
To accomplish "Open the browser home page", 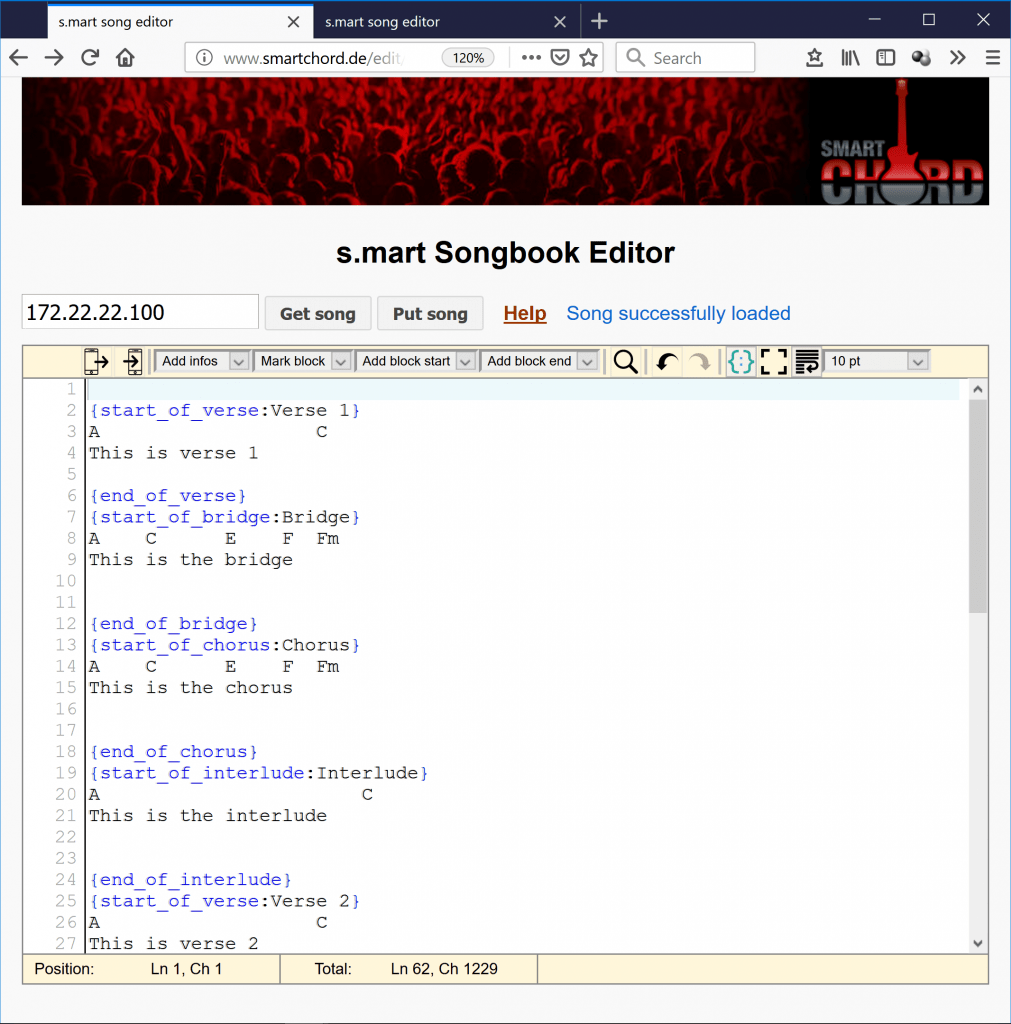I will coord(125,57).
